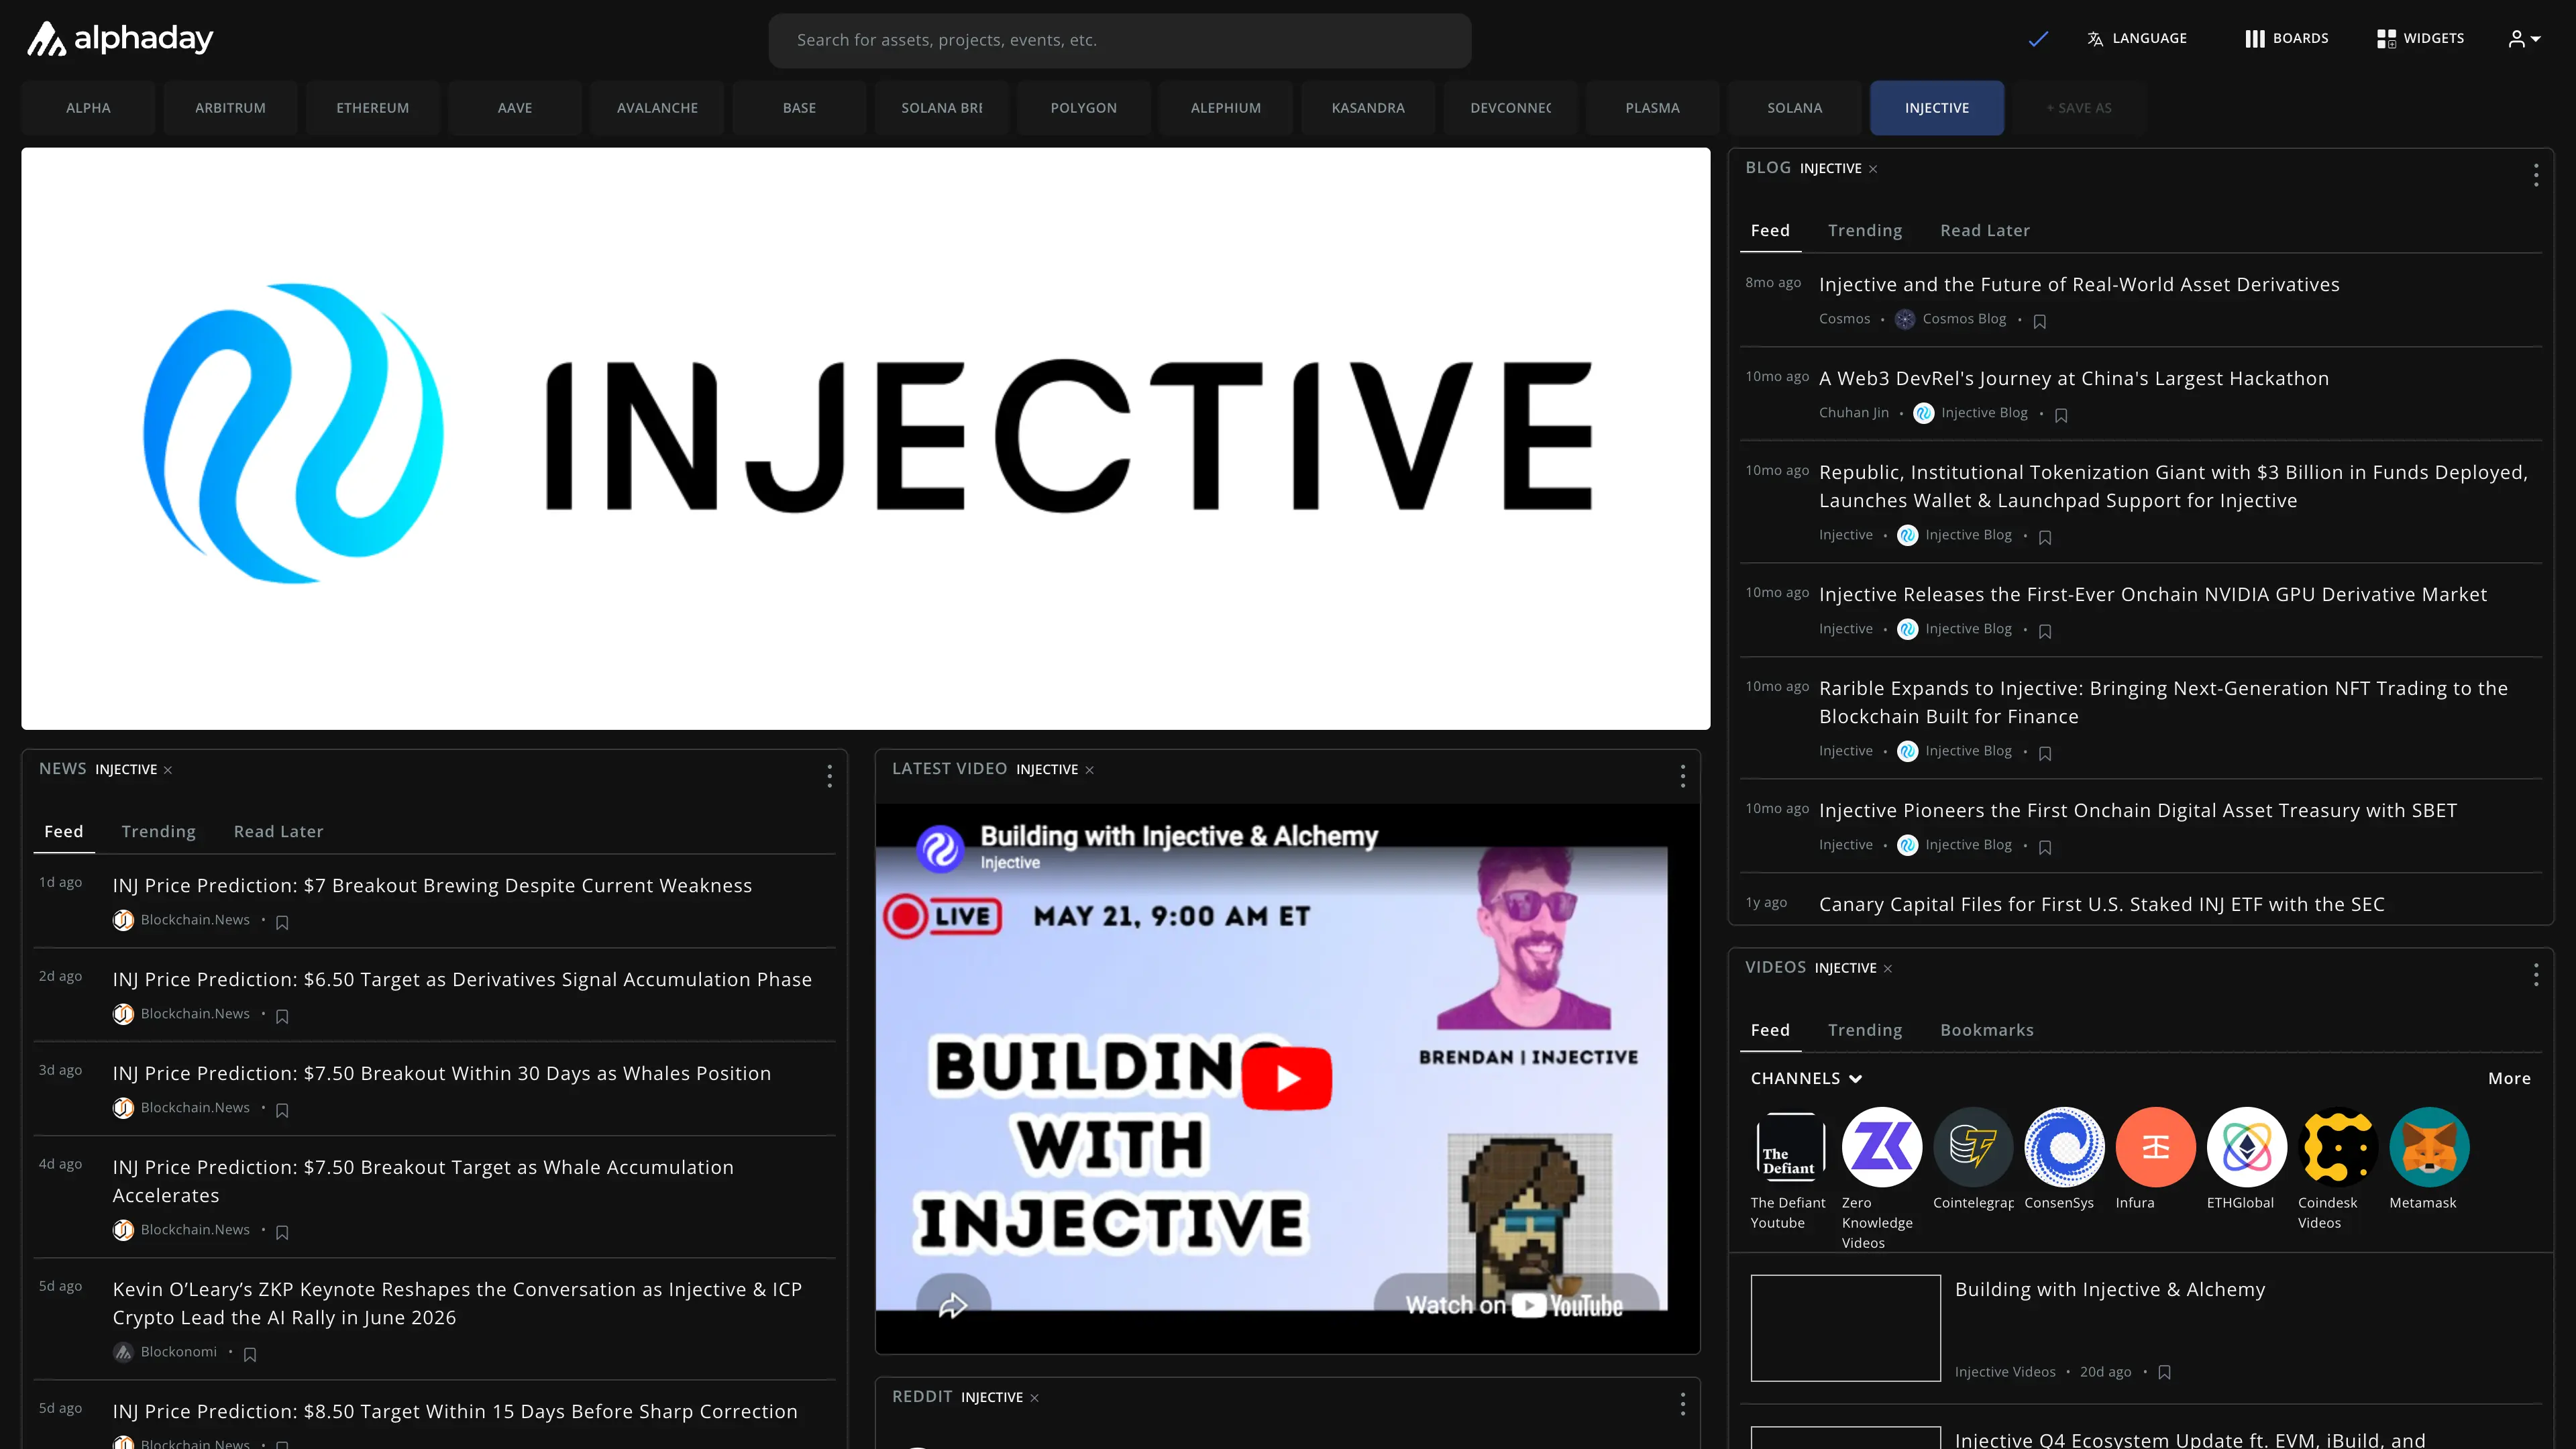The width and height of the screenshot is (2576, 1449).
Task: Bookmark the $6.50 Target news item
Action: coord(282,1016)
